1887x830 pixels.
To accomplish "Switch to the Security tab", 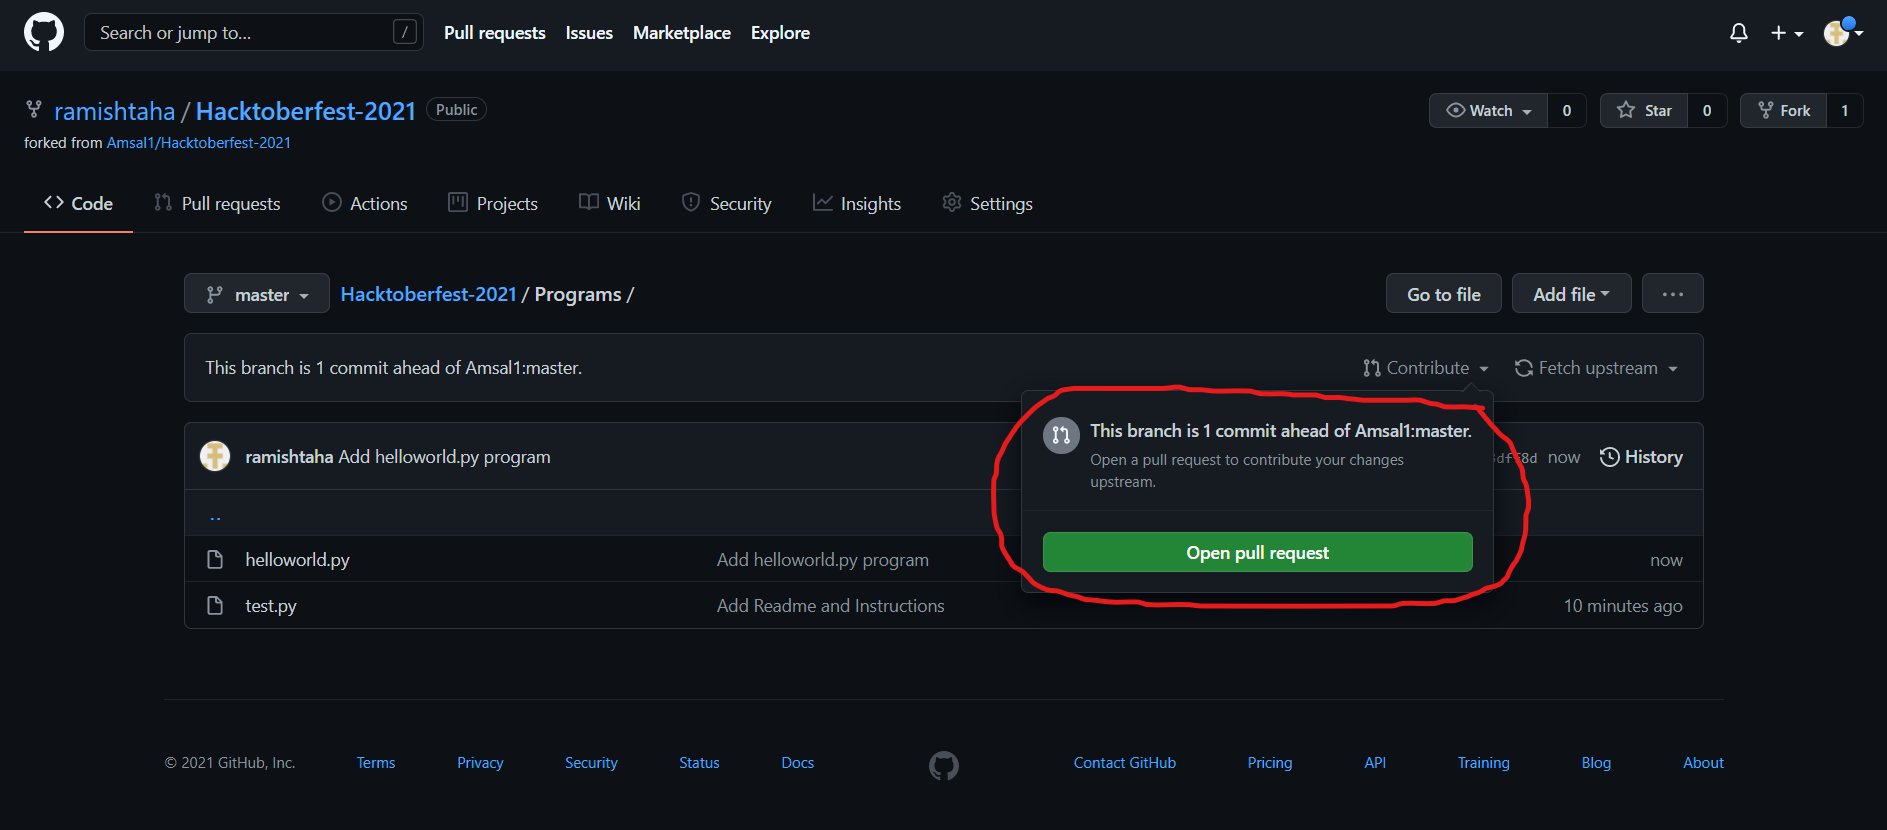I will coord(727,203).
